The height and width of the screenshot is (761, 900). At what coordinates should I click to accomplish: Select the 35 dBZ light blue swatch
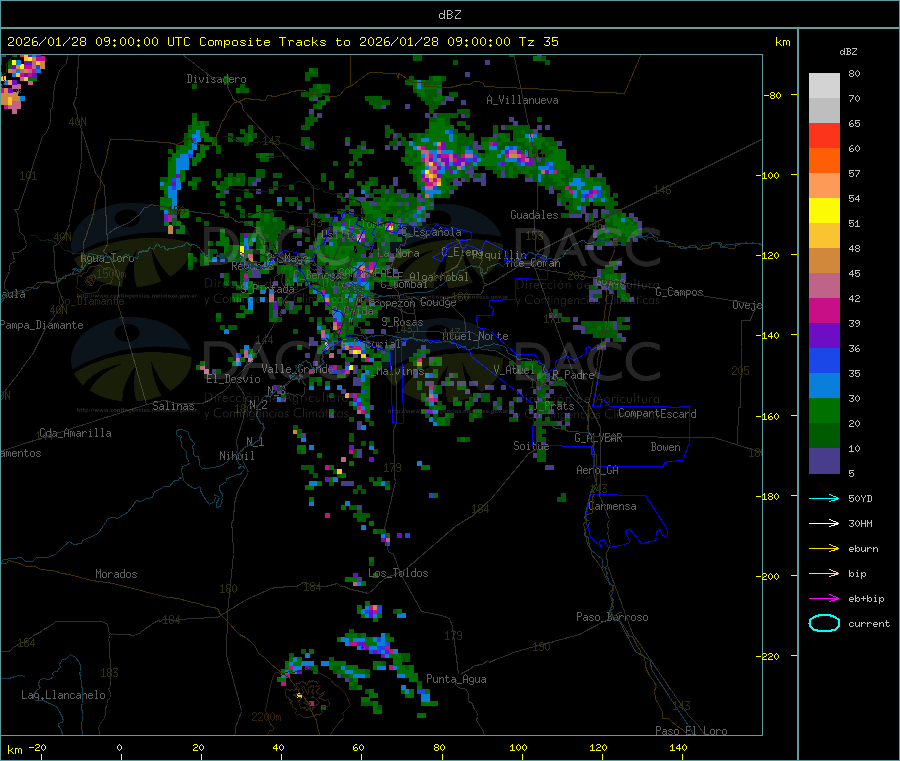pyautogui.click(x=824, y=386)
